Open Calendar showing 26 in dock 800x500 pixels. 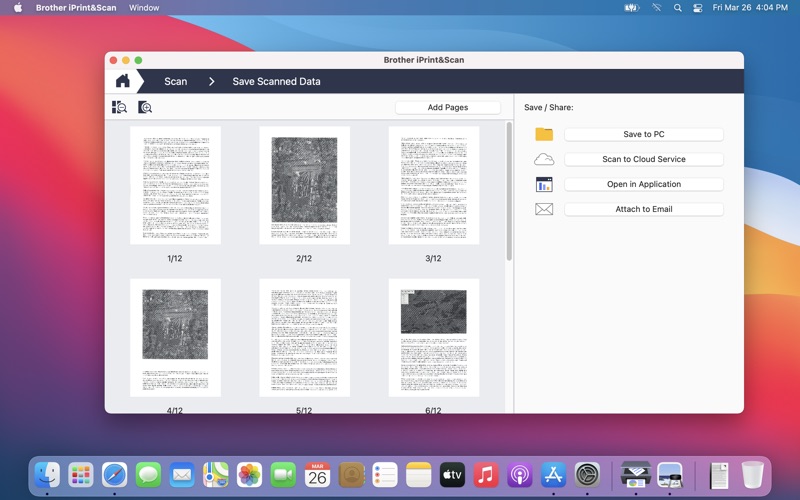317,475
